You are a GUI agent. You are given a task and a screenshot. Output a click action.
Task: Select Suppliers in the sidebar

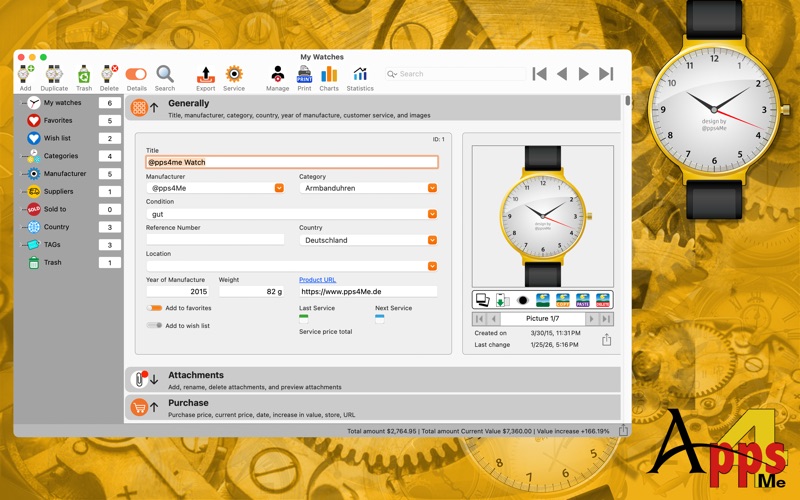(x=58, y=191)
